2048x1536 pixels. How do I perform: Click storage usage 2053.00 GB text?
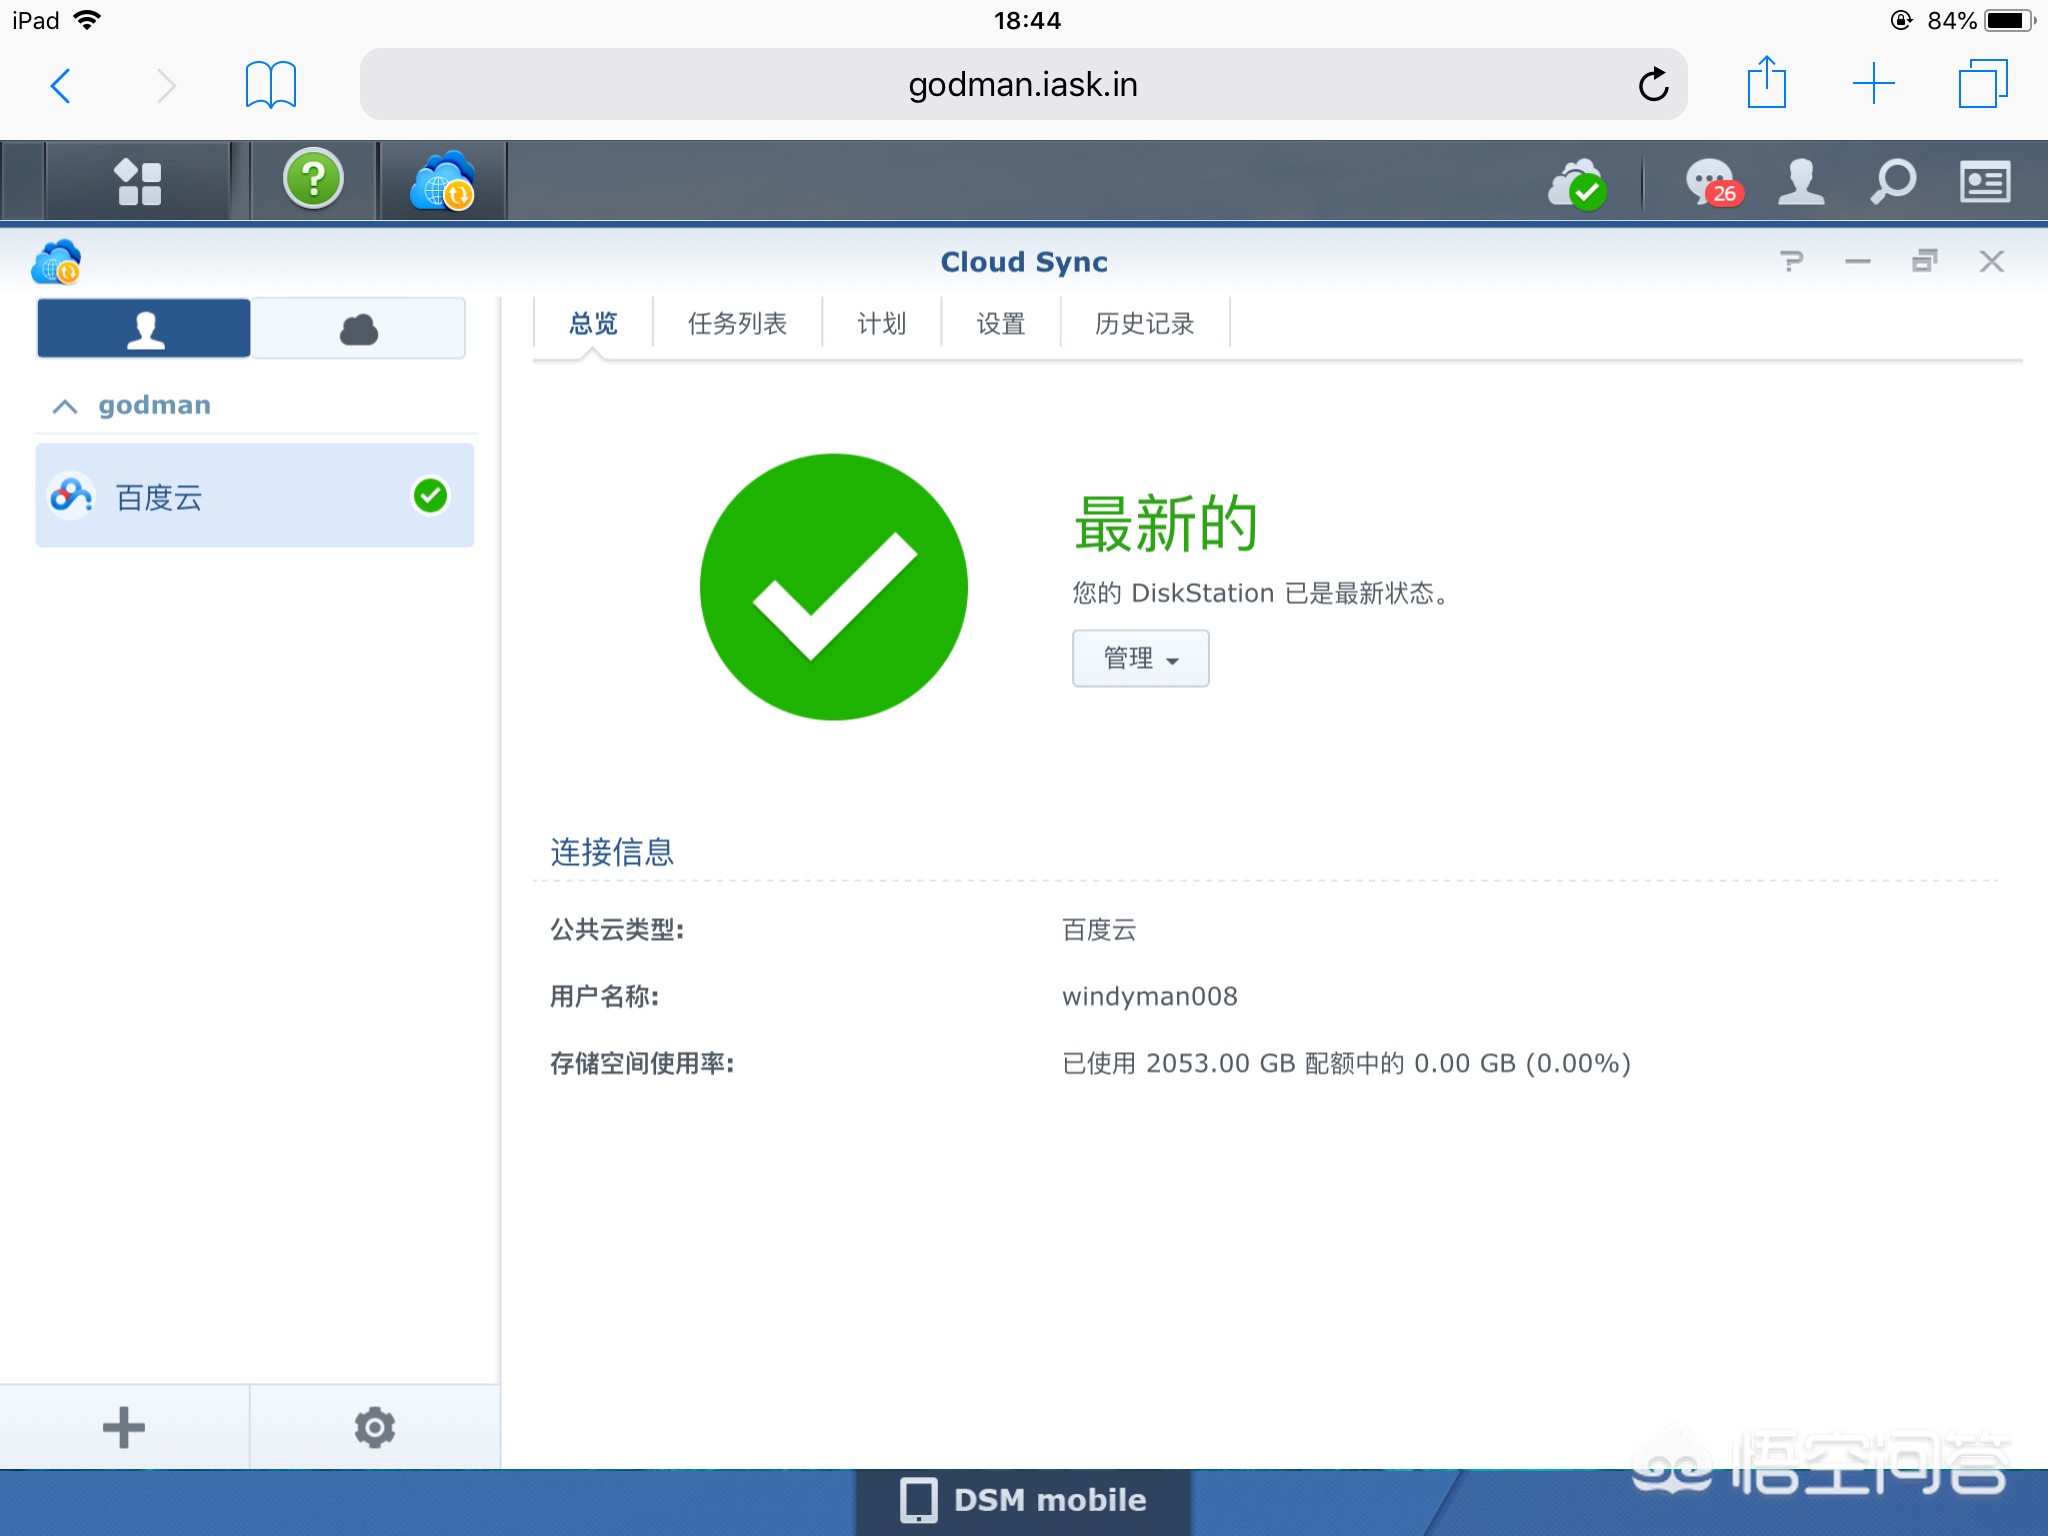(x=1346, y=1063)
